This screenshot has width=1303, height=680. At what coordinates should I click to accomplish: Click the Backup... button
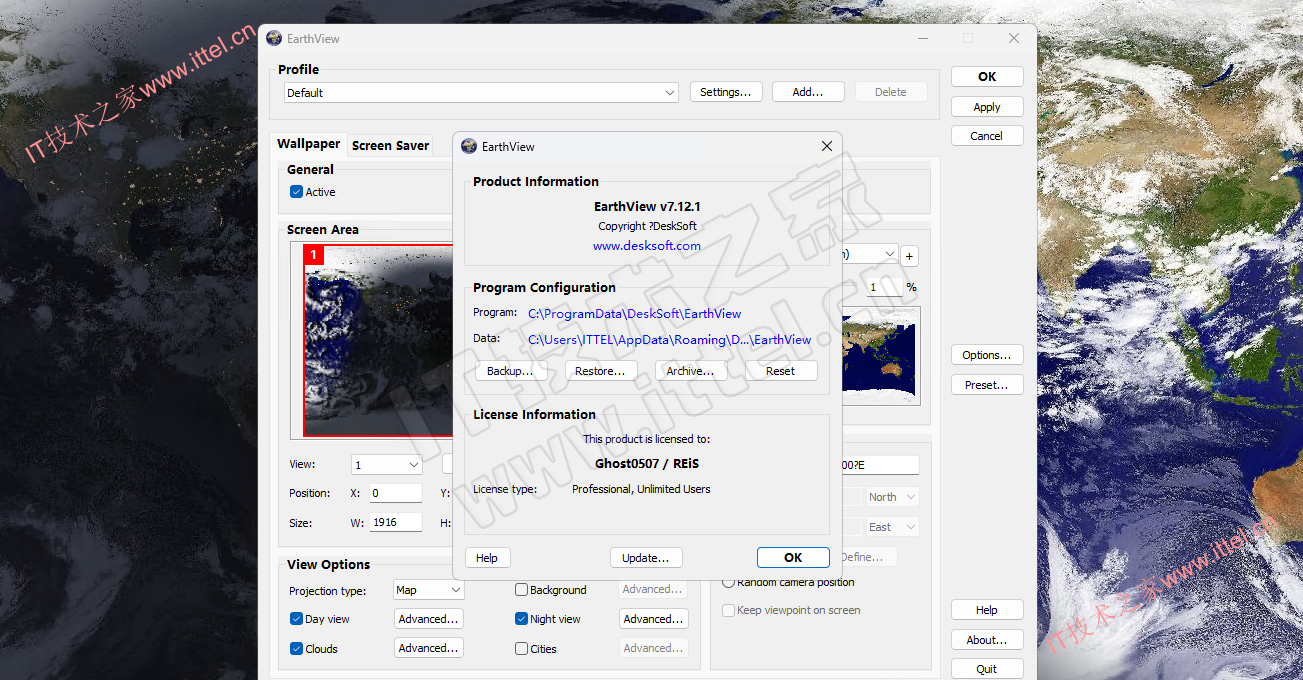coord(511,371)
